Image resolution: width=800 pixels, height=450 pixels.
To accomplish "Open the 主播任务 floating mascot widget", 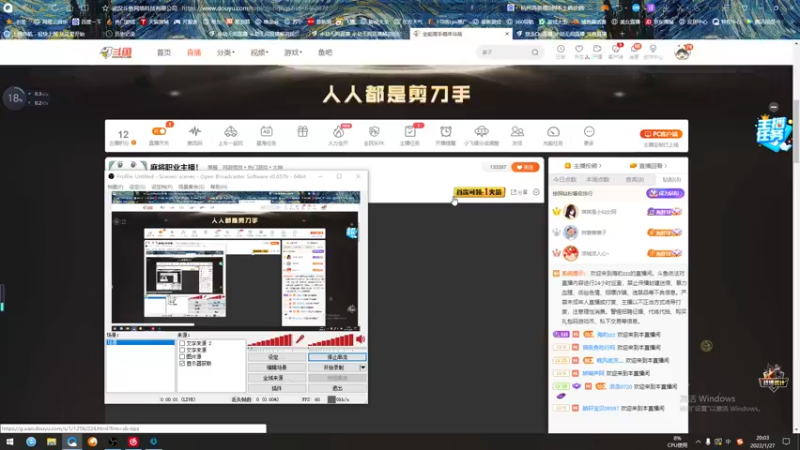I will click(x=772, y=133).
